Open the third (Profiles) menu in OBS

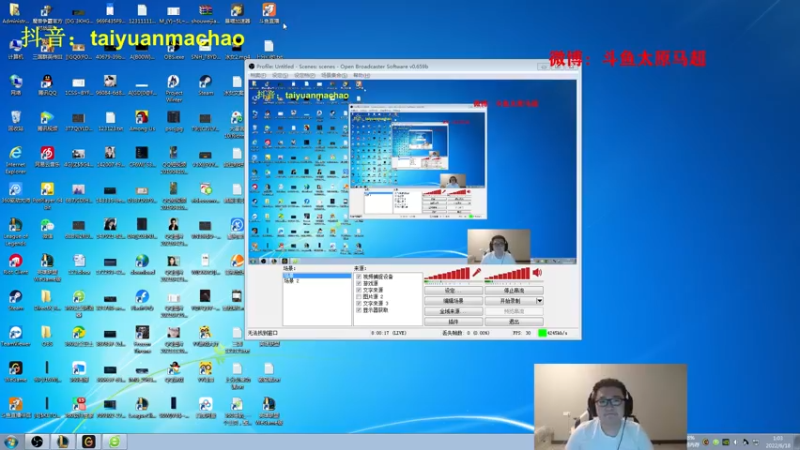coord(304,75)
